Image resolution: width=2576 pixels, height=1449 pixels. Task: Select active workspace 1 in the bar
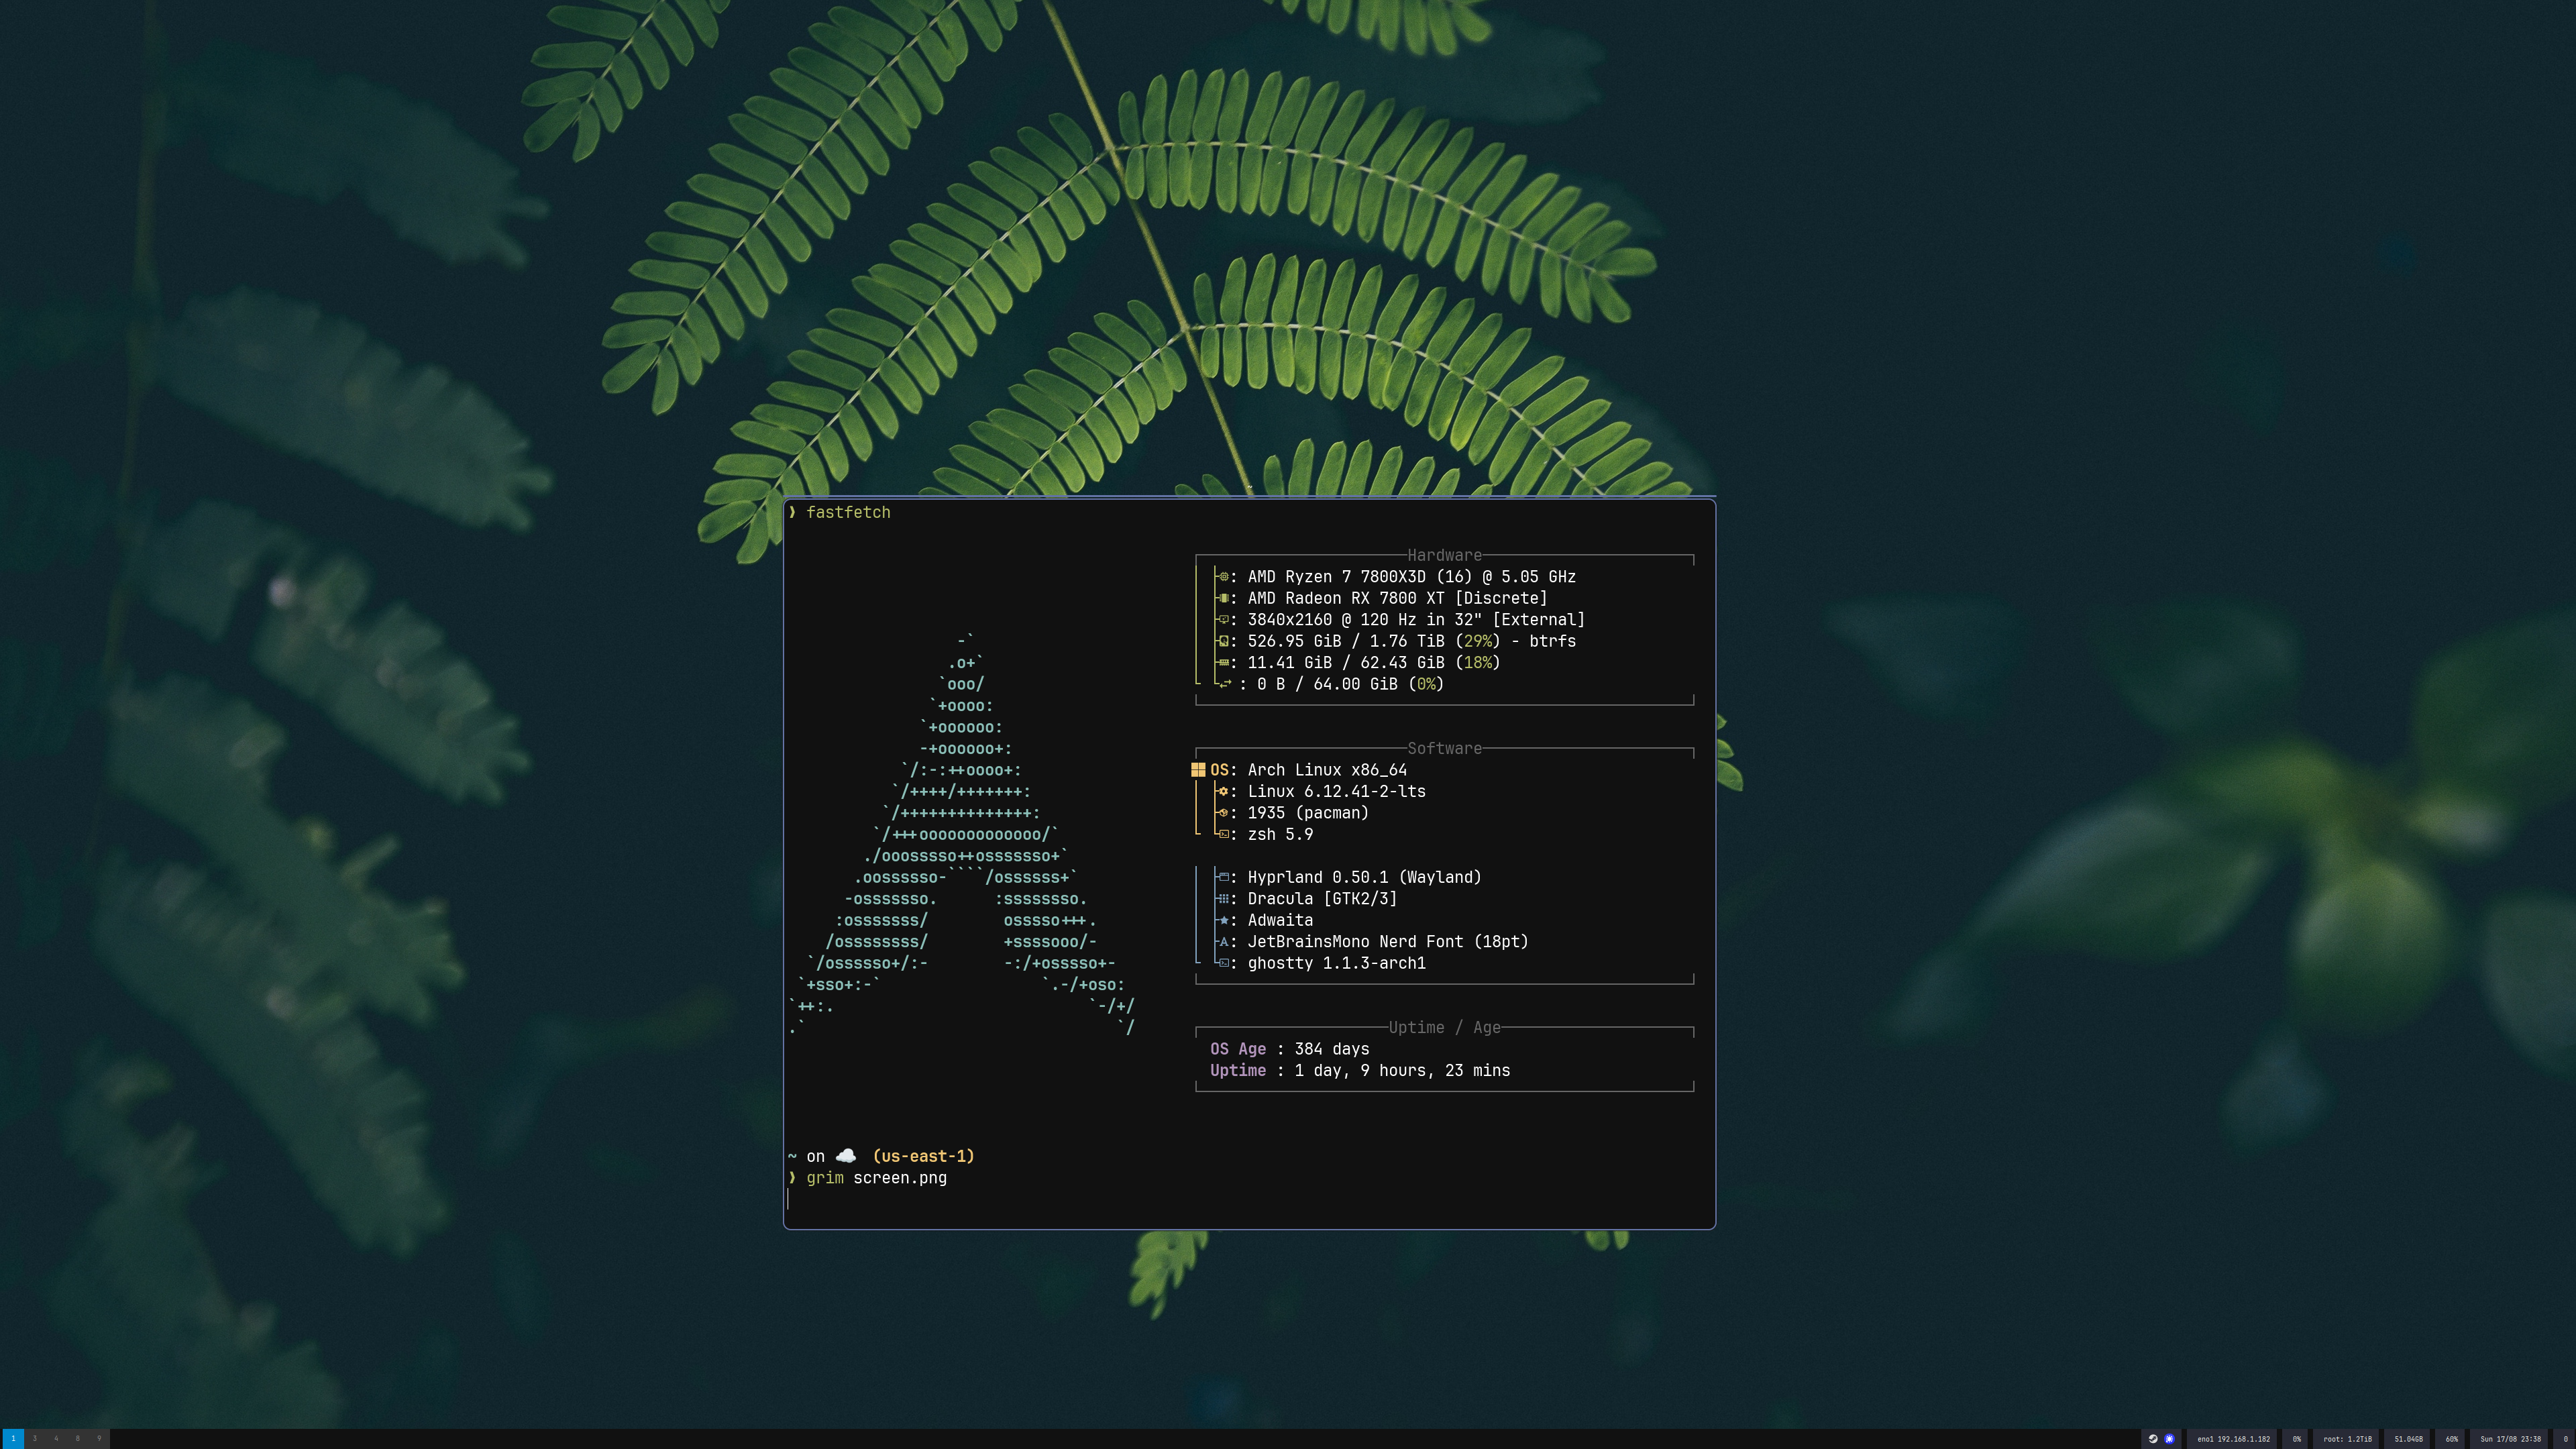(13, 1439)
